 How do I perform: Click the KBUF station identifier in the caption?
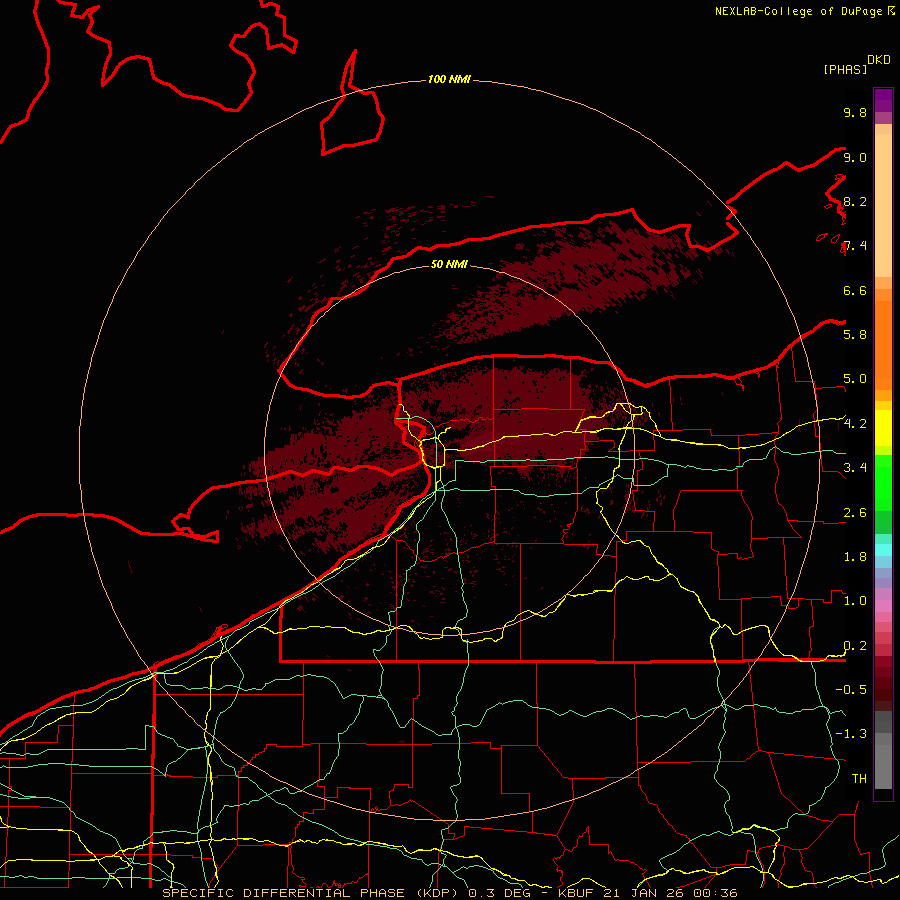[577, 893]
